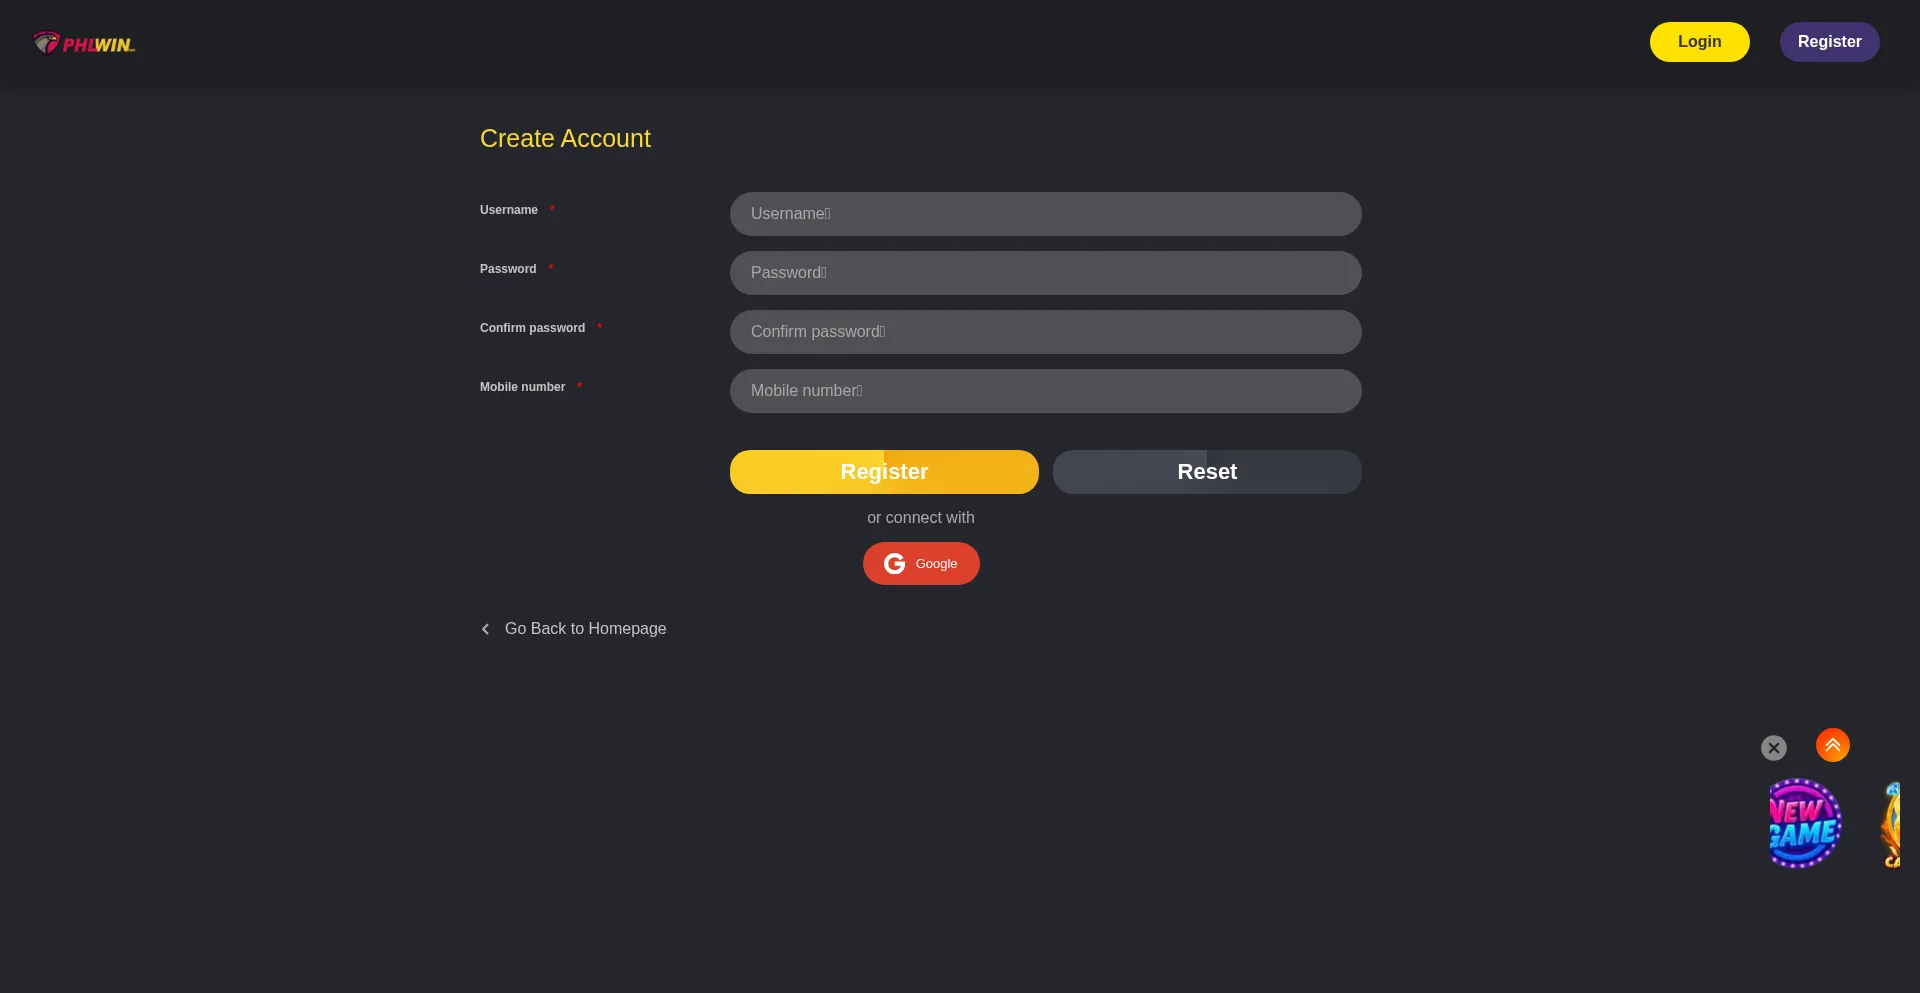
Task: Select the Confirm password input field
Action: (x=1045, y=332)
